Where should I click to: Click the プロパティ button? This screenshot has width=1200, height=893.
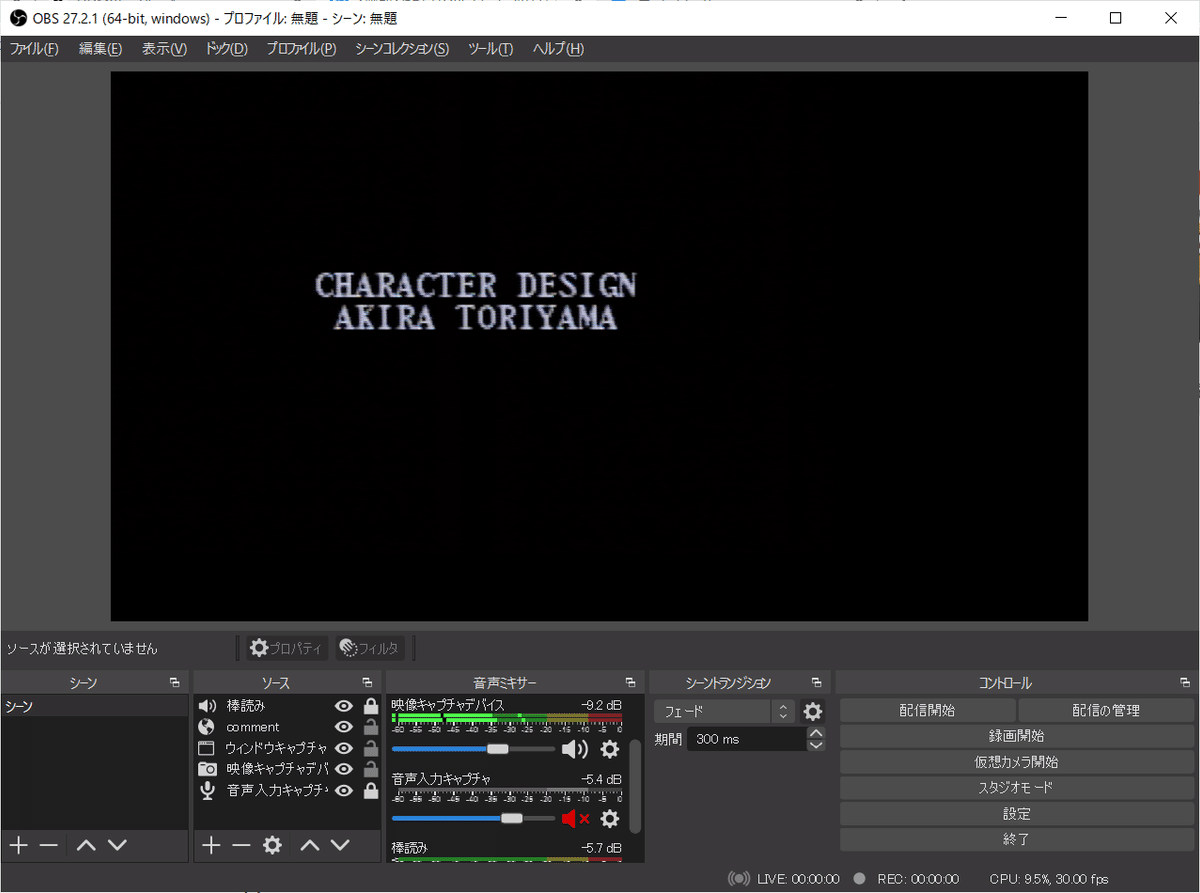(287, 649)
